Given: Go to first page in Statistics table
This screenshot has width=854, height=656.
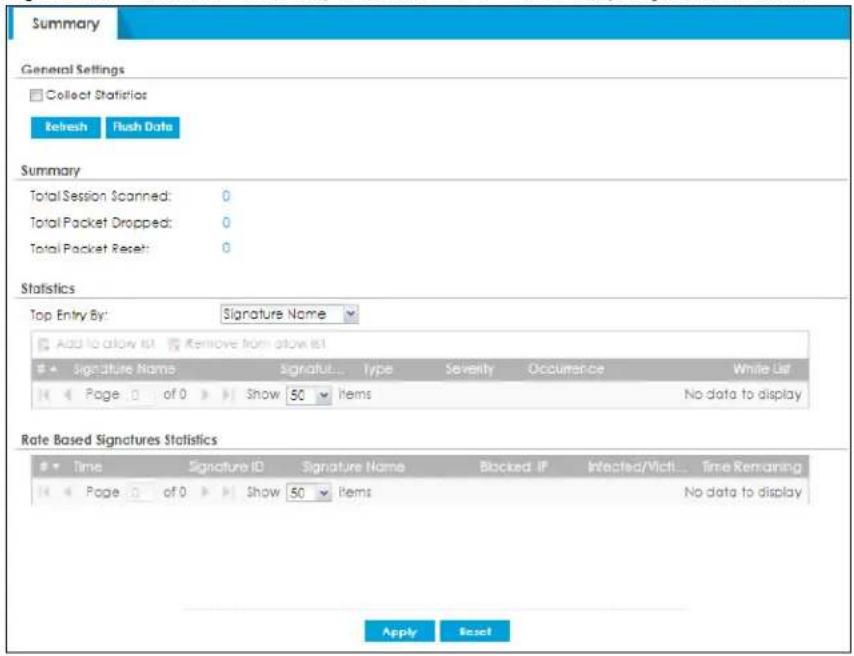Looking at the screenshot, I should (x=45, y=394).
